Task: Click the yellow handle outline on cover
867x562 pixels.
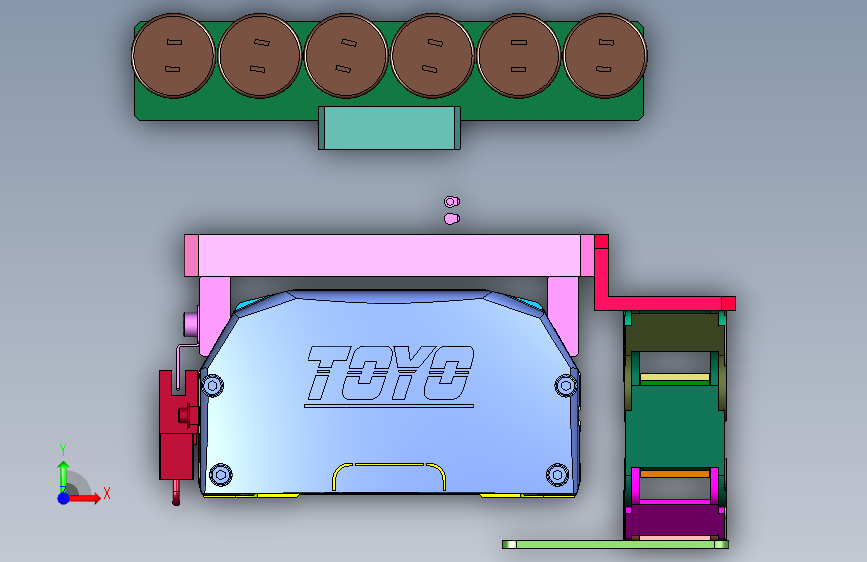Action: 389,476
